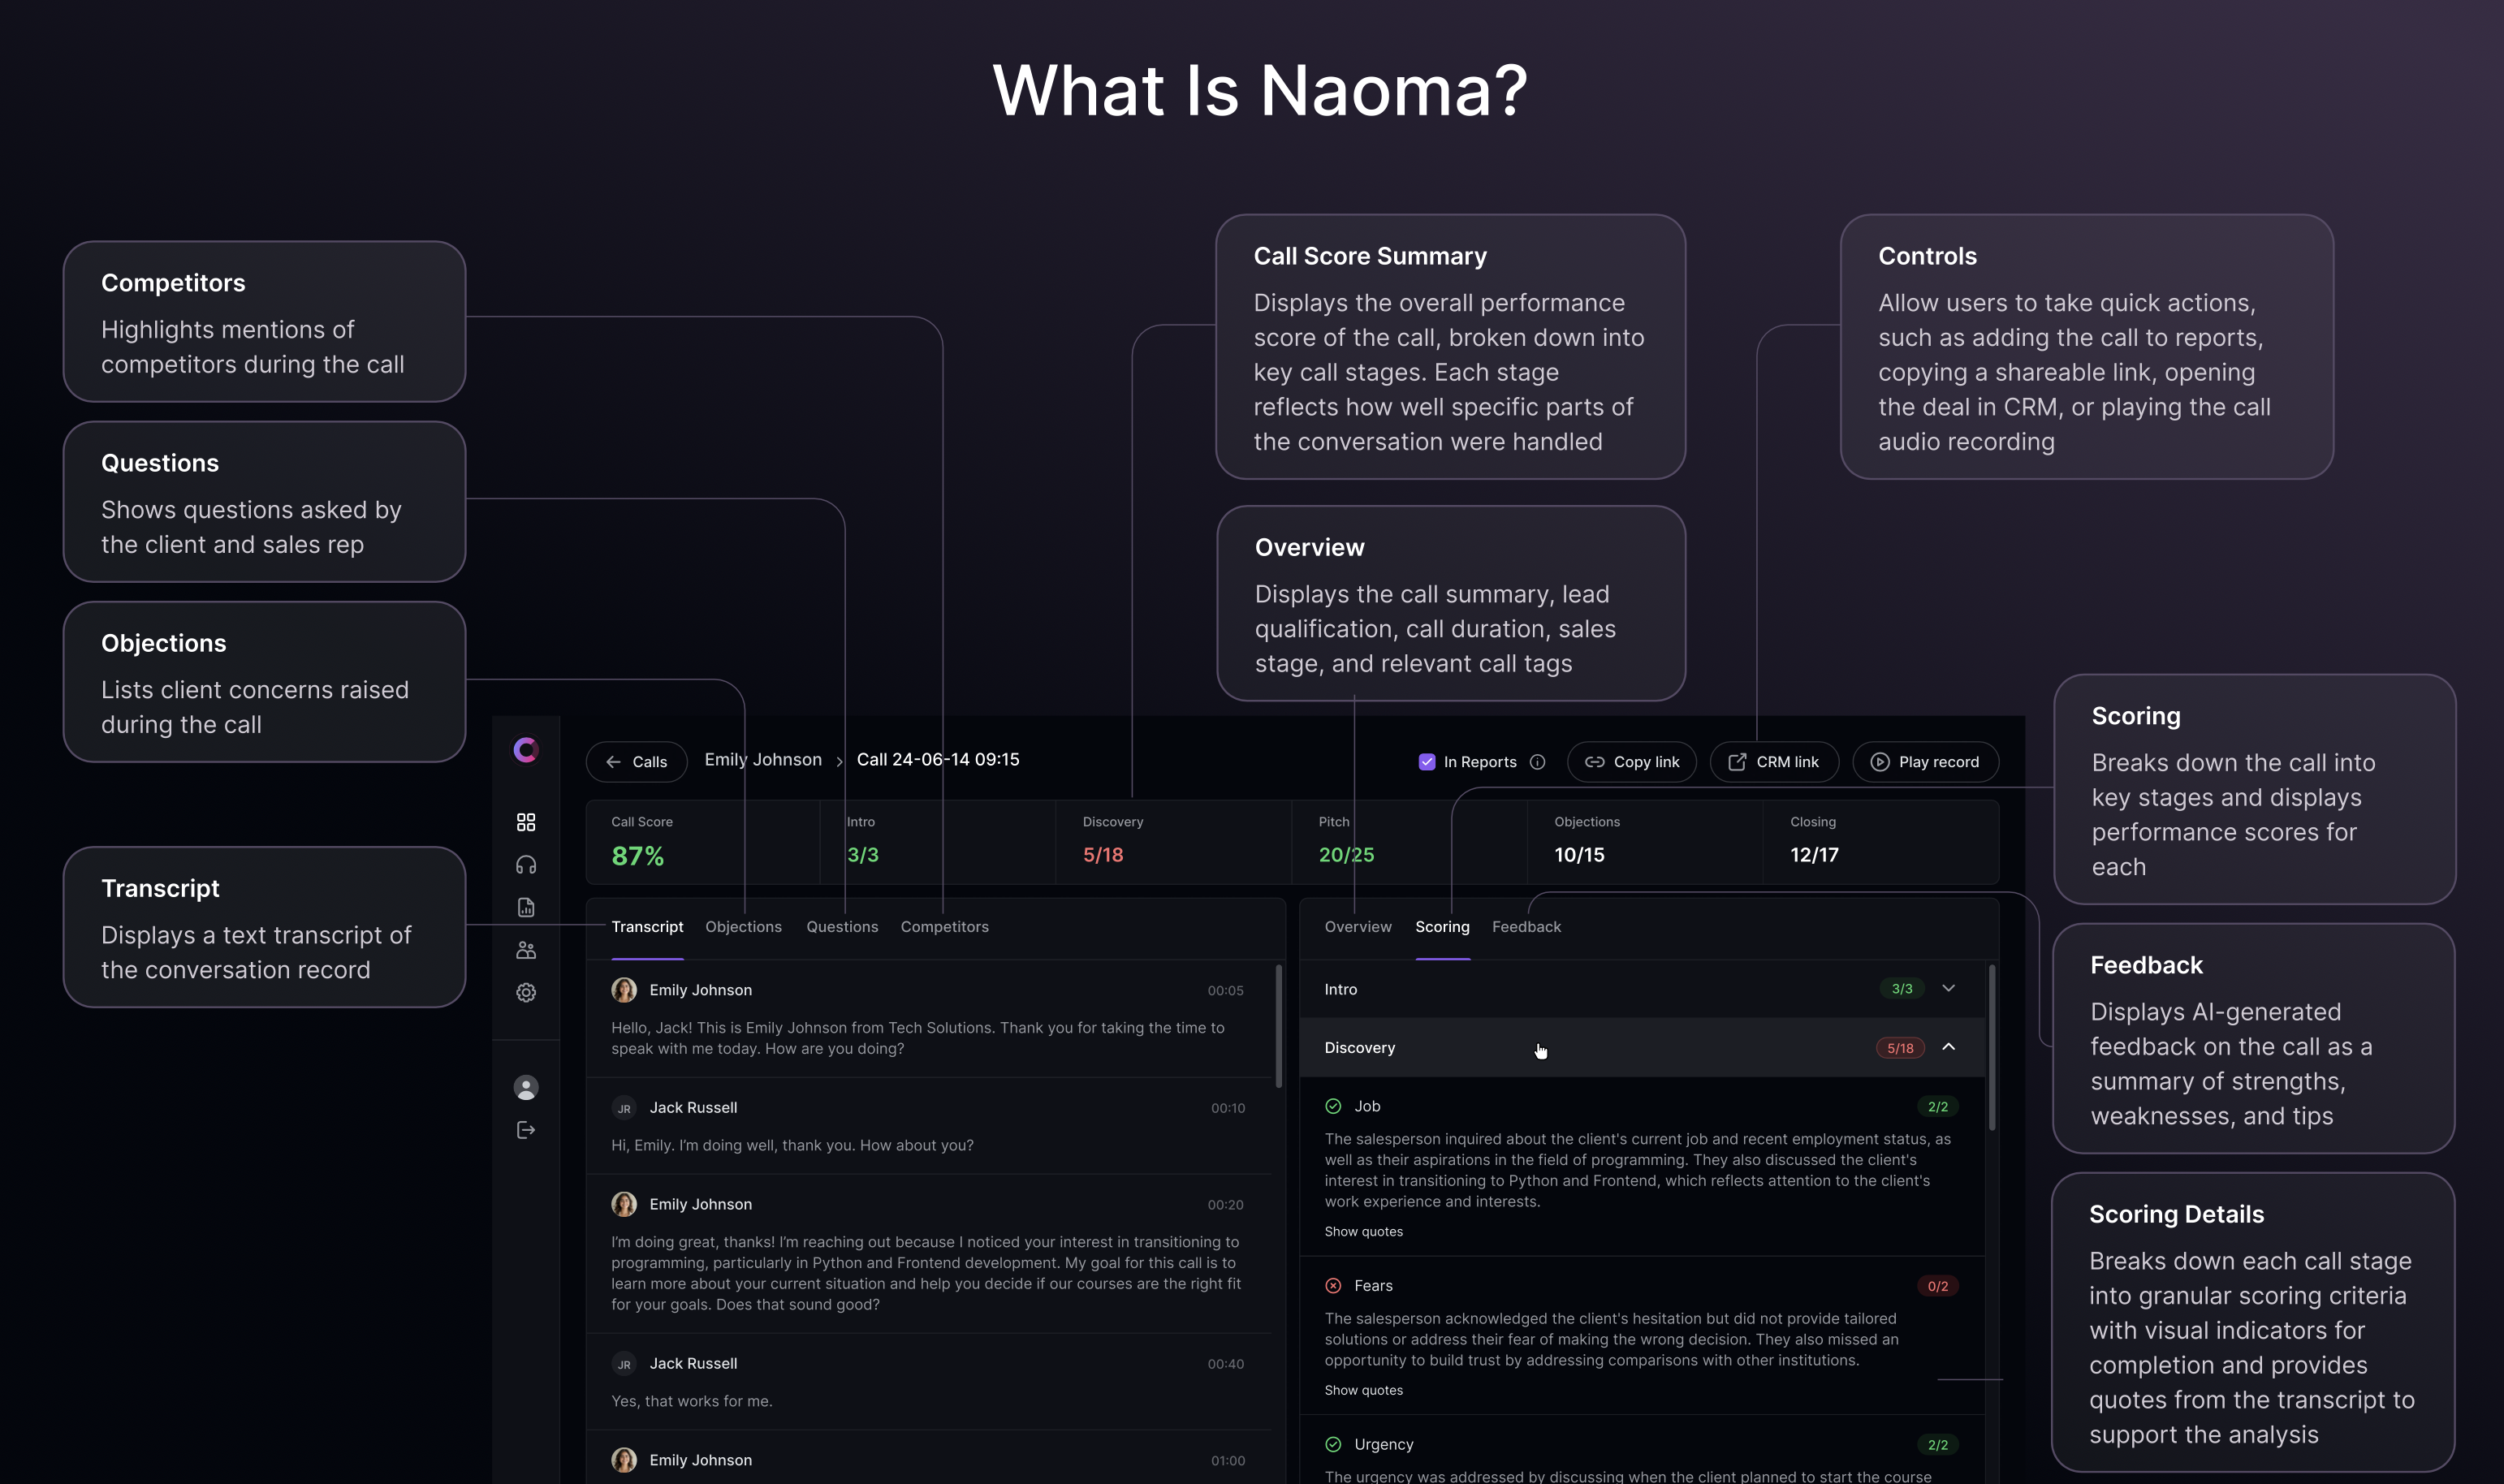The width and height of the screenshot is (2504, 1484).
Task: Show quotes for the Job criterion
Action: [1363, 1231]
